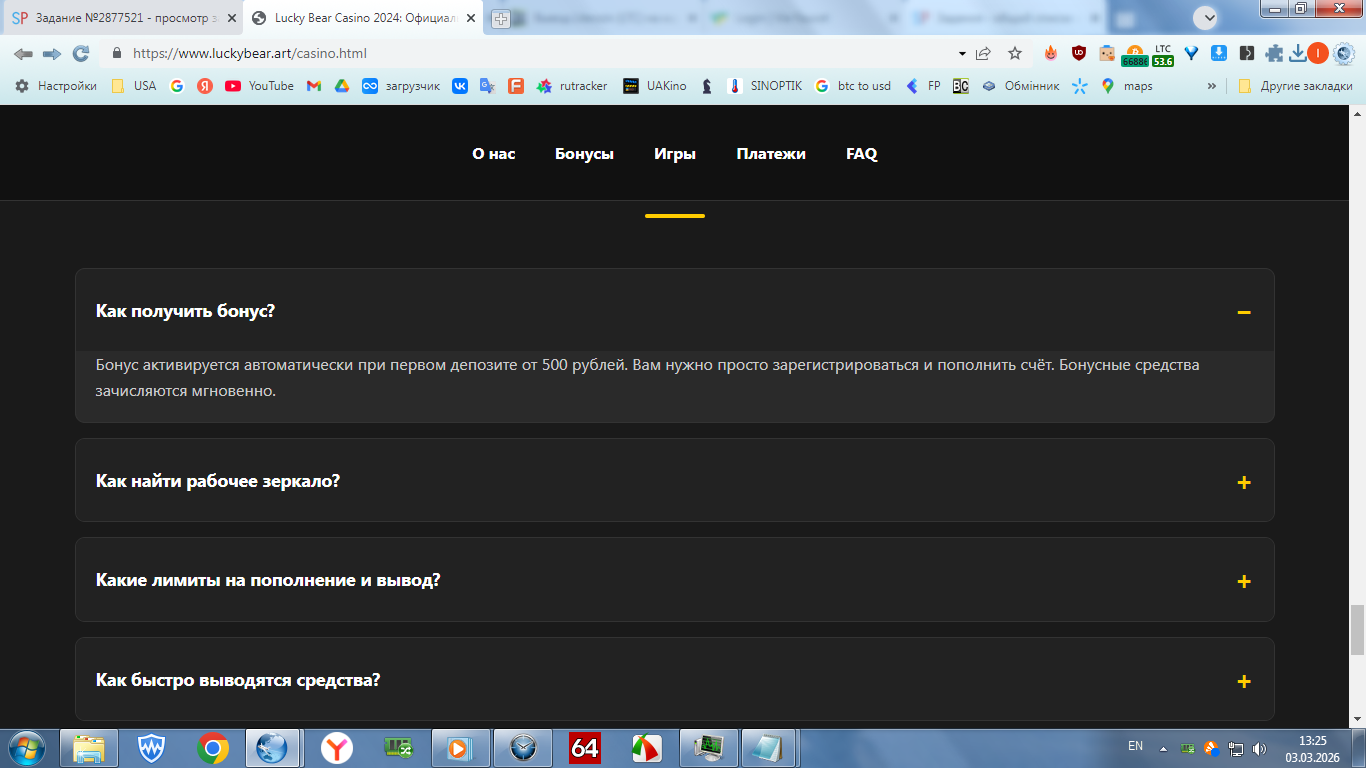Open the rutracker bookmark
This screenshot has height=768, width=1366.
coord(572,86)
